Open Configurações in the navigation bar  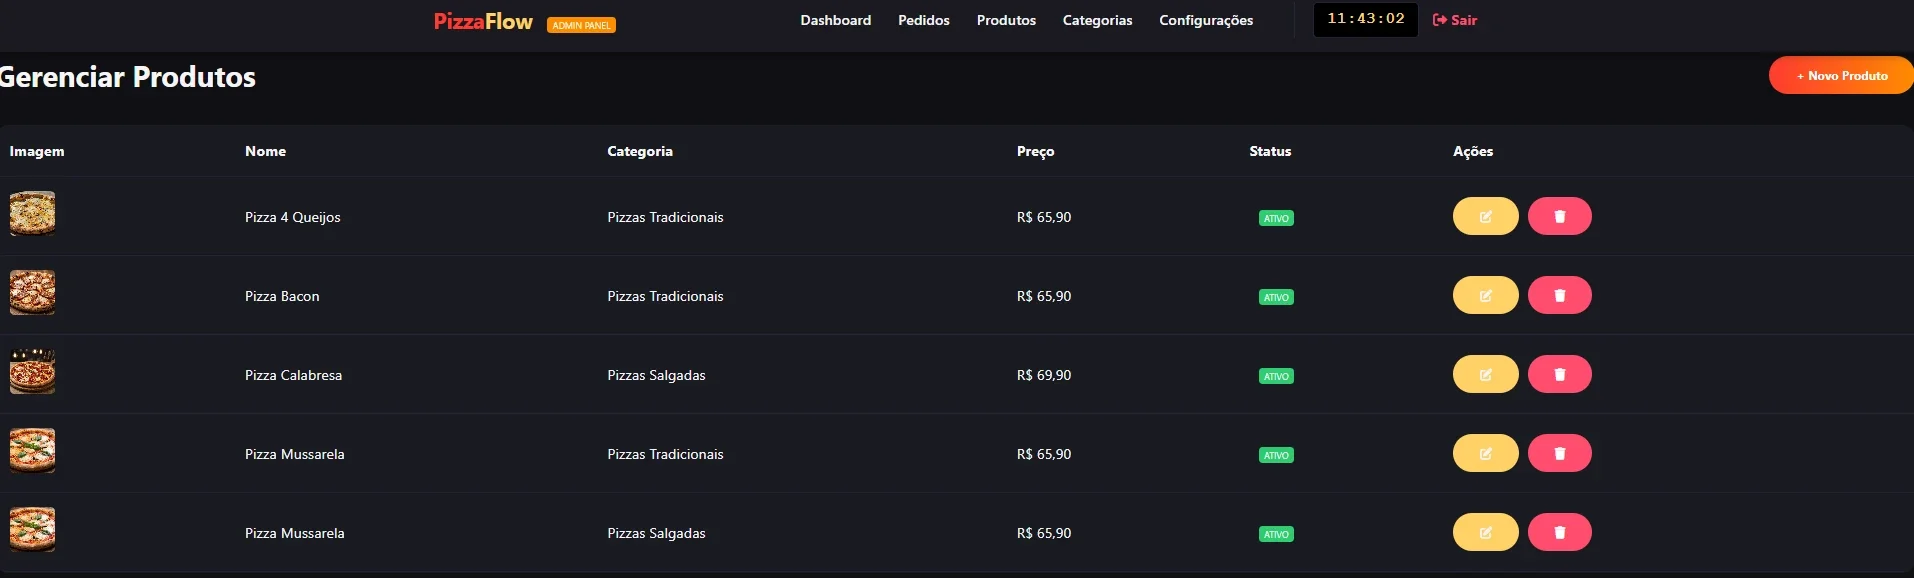(1206, 20)
